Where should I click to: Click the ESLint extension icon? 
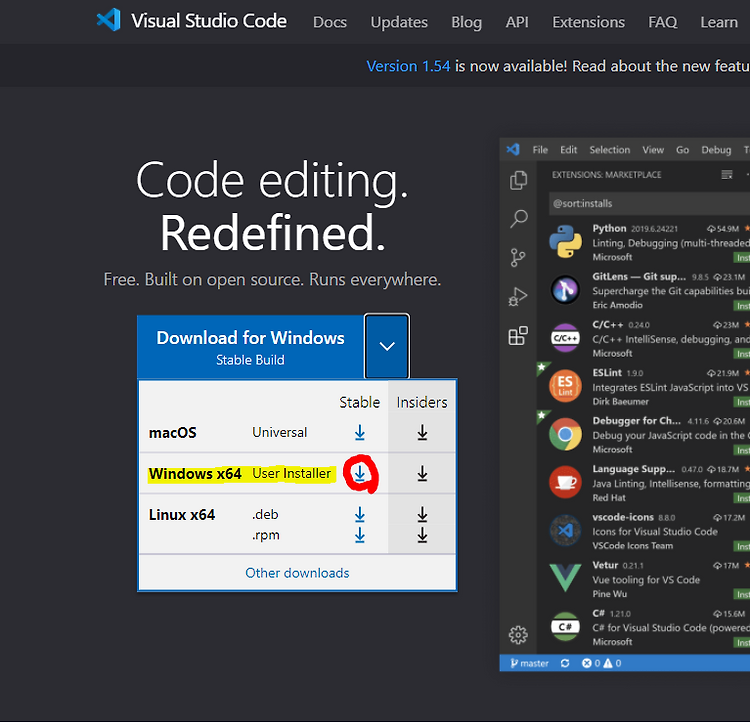(x=565, y=386)
